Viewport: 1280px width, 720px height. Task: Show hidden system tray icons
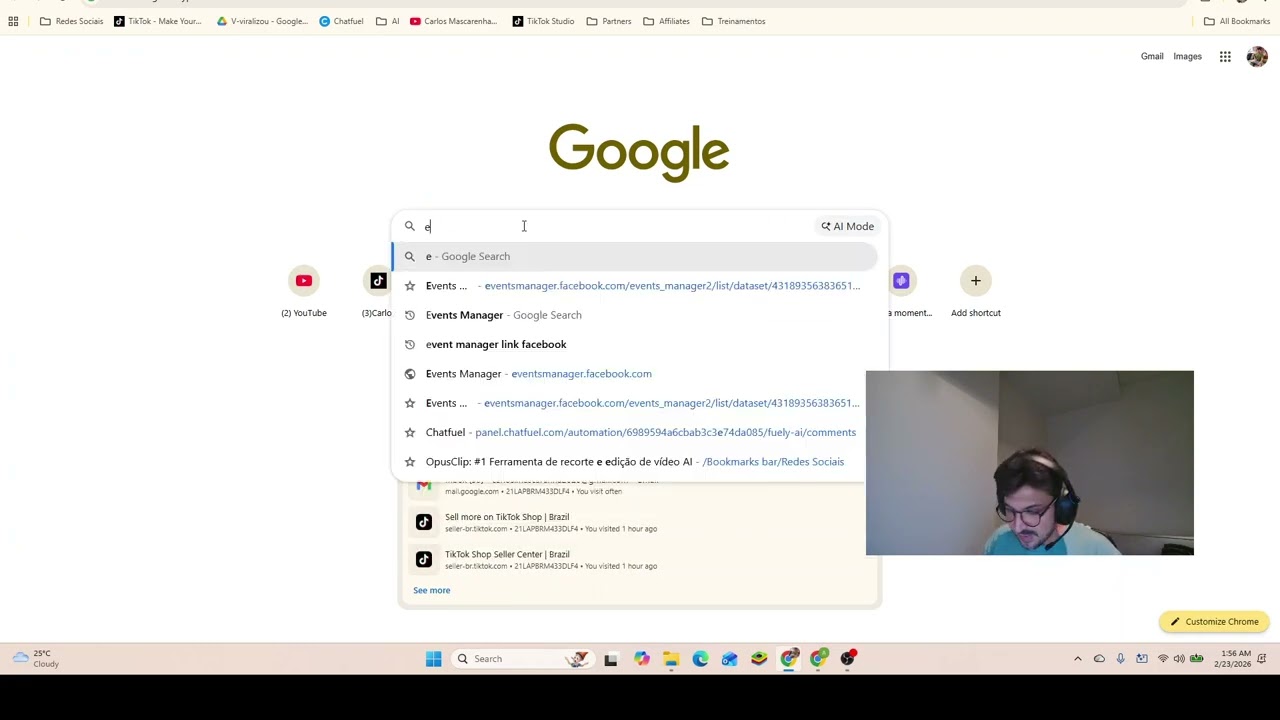(x=1077, y=659)
